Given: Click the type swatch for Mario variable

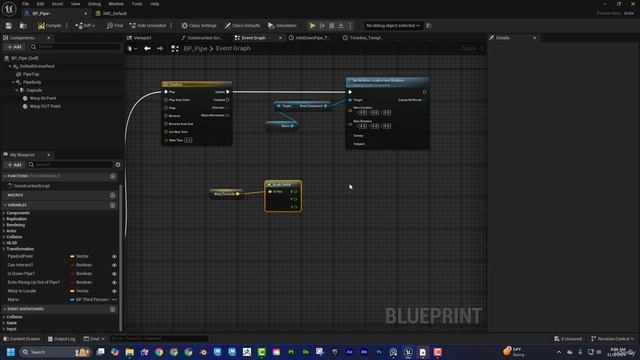Looking at the screenshot, I should [x=72, y=300].
